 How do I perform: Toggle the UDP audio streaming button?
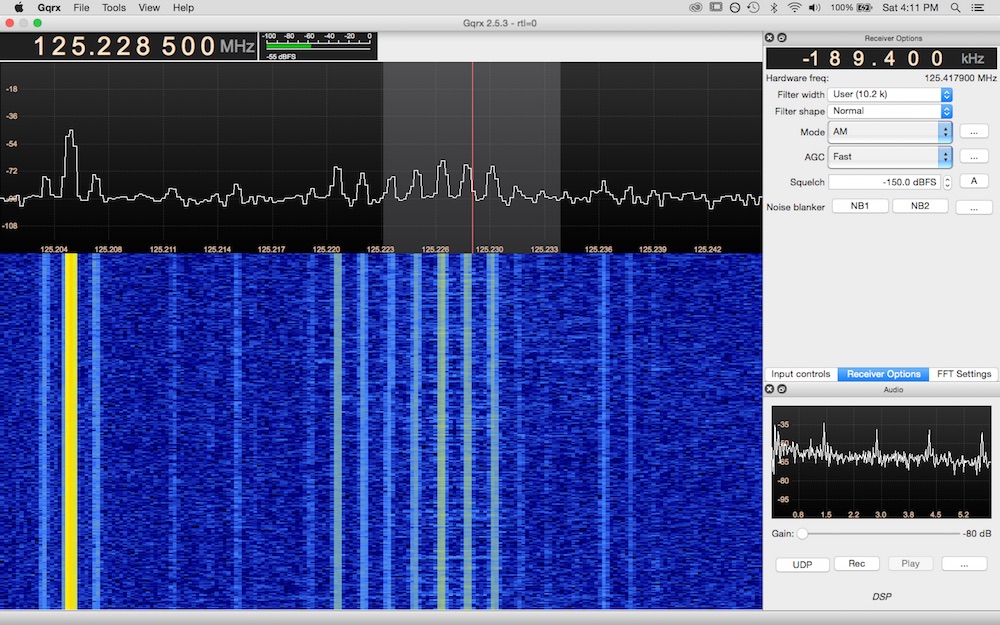[802, 564]
